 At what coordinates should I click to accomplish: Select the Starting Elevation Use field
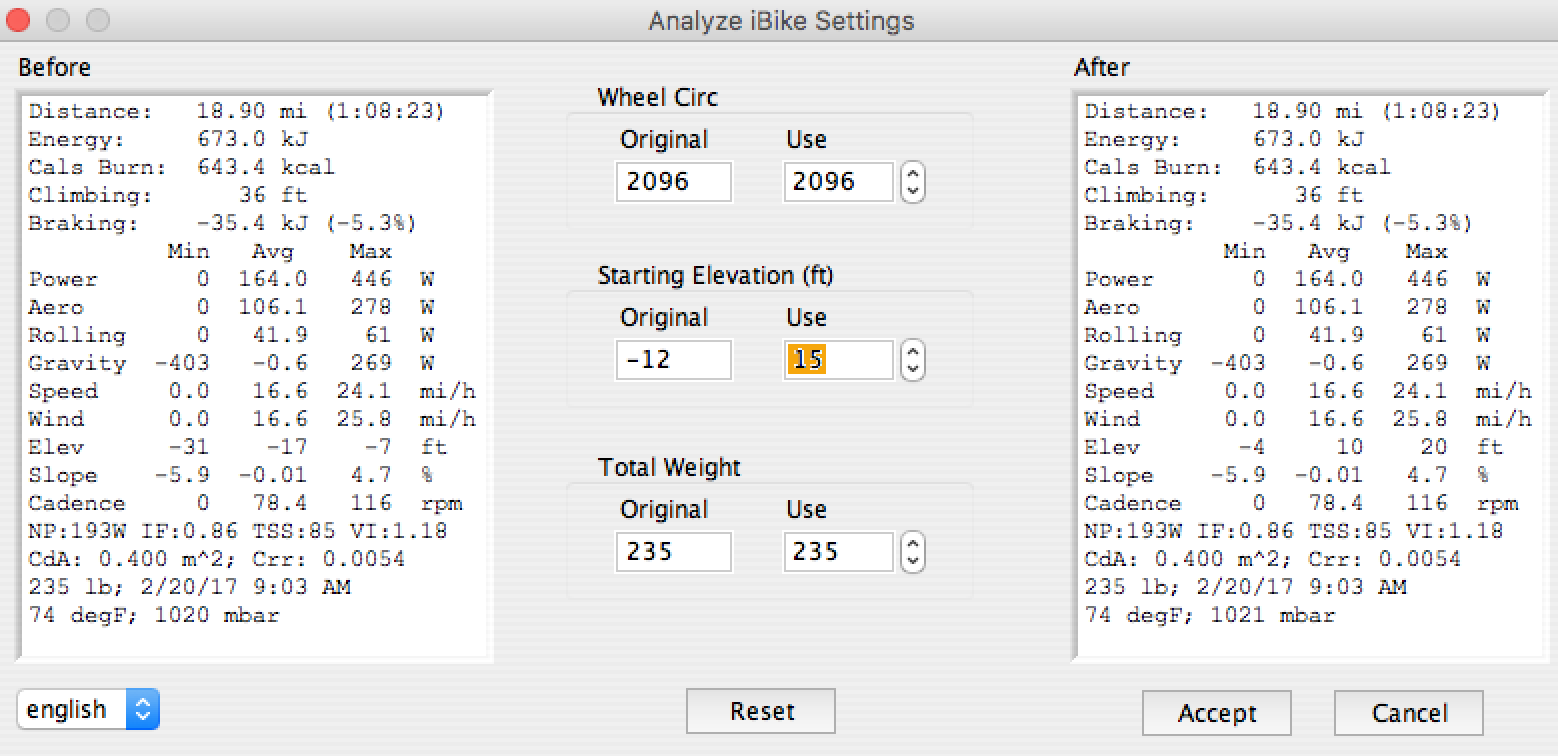[838, 360]
